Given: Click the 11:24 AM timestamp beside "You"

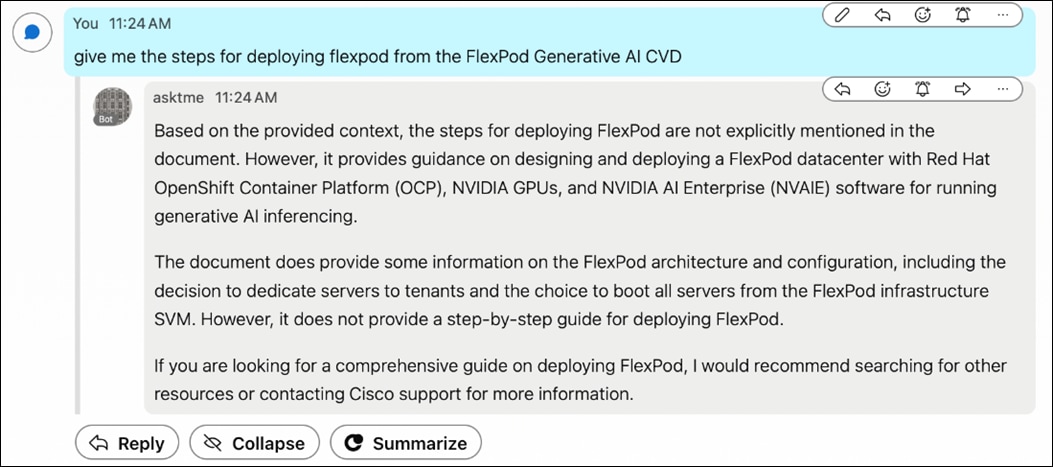Looking at the screenshot, I should coord(139,23).
